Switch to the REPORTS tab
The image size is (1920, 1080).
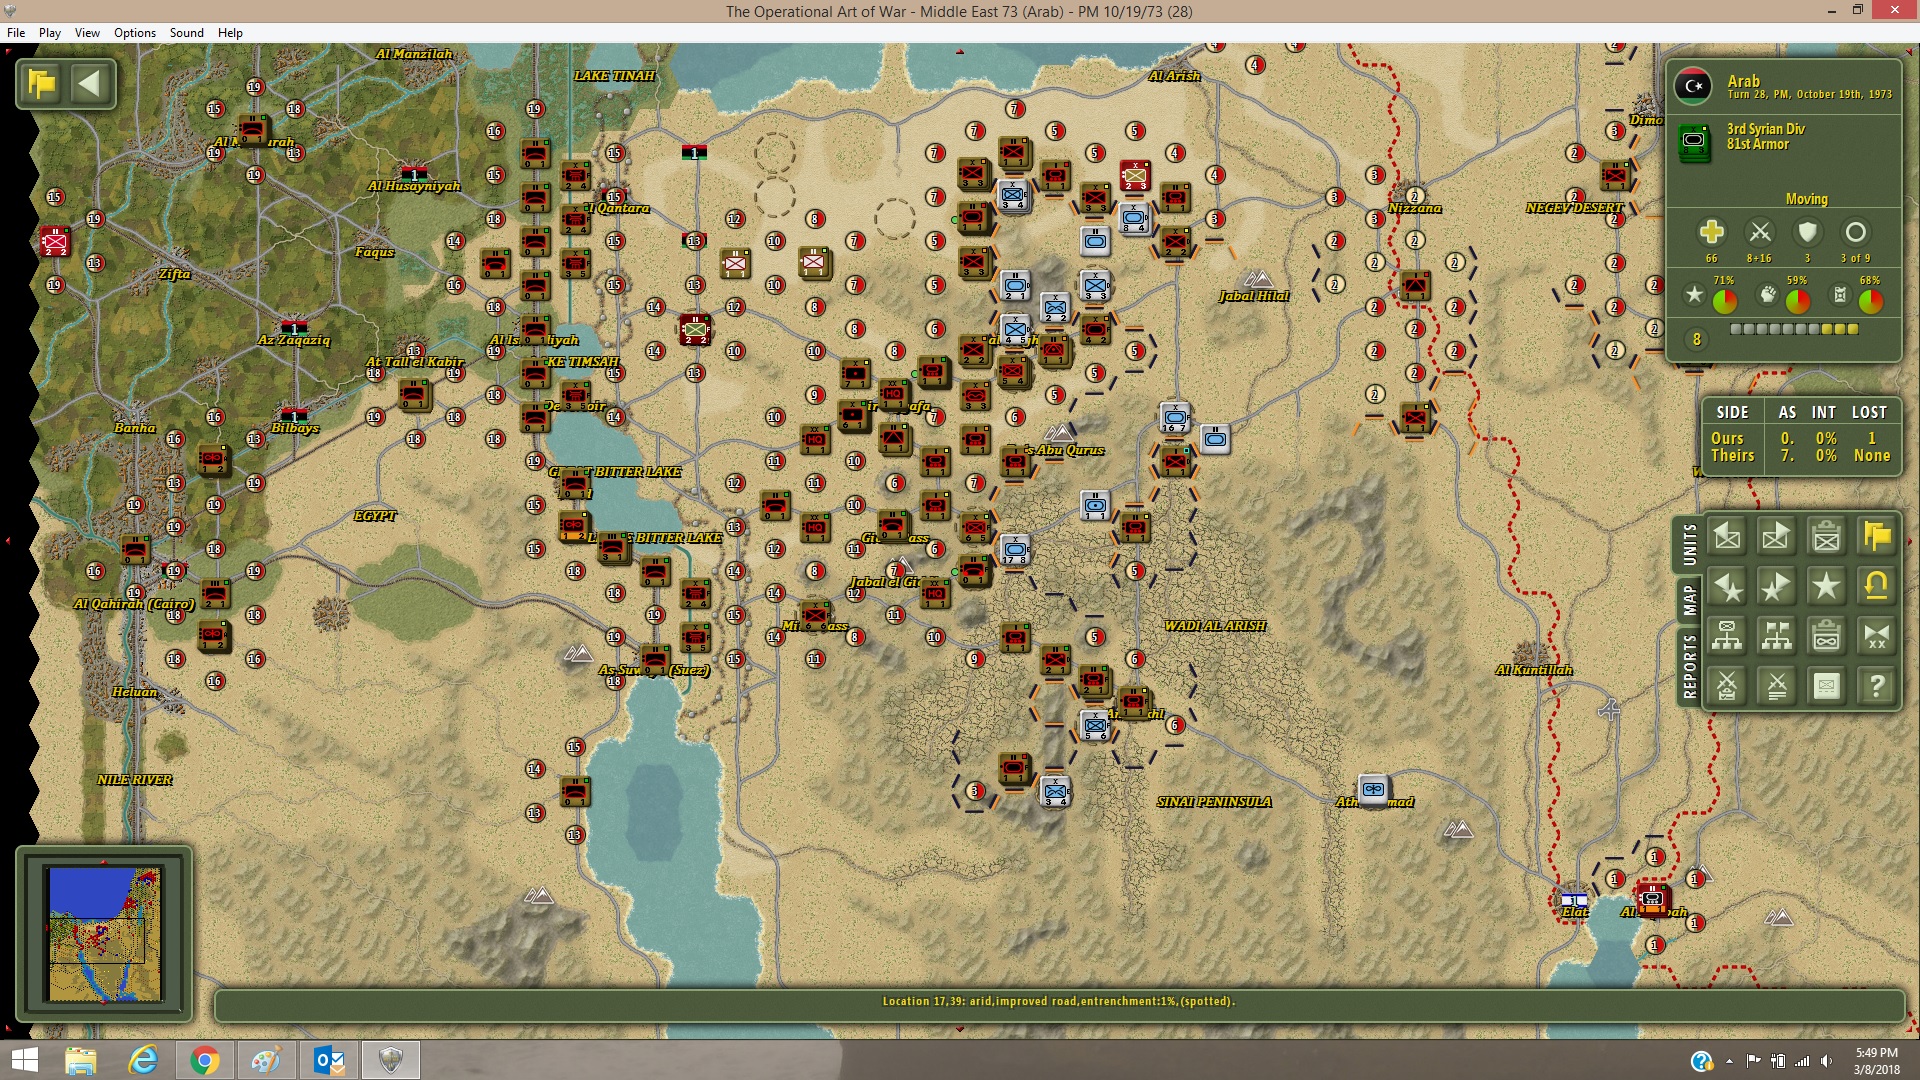(1689, 666)
